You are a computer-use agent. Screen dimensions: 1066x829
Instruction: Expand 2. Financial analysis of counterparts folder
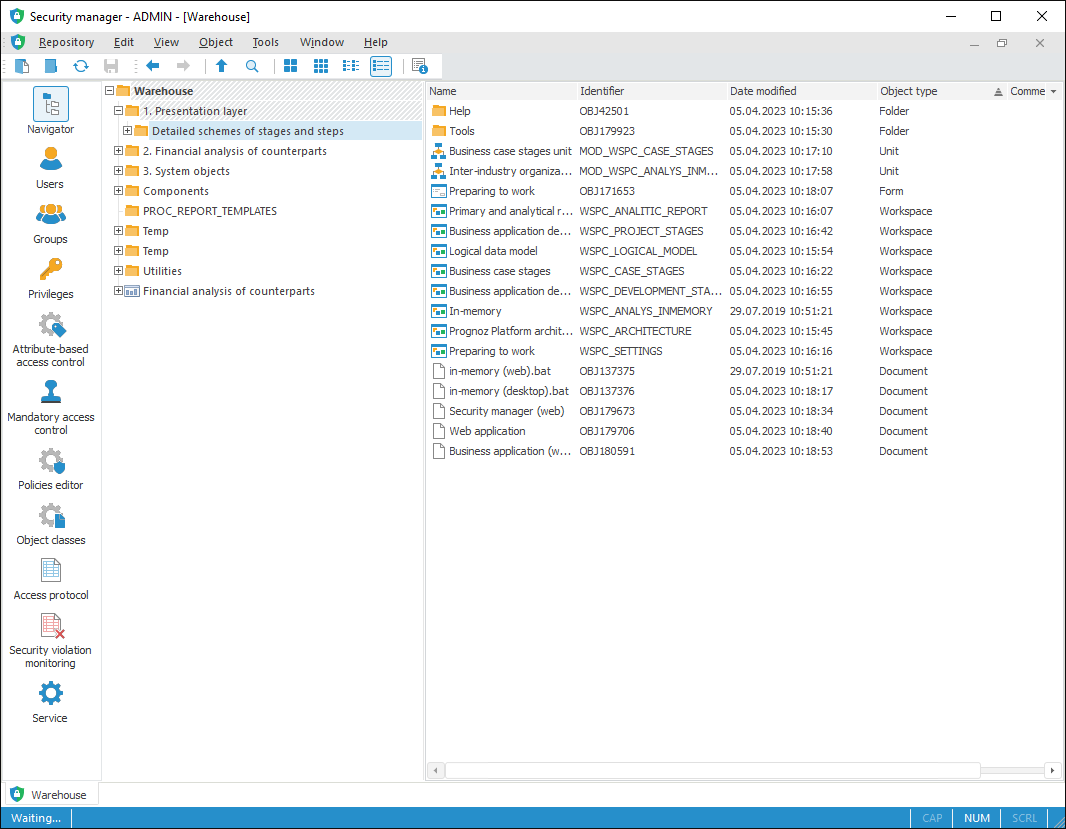tap(118, 150)
